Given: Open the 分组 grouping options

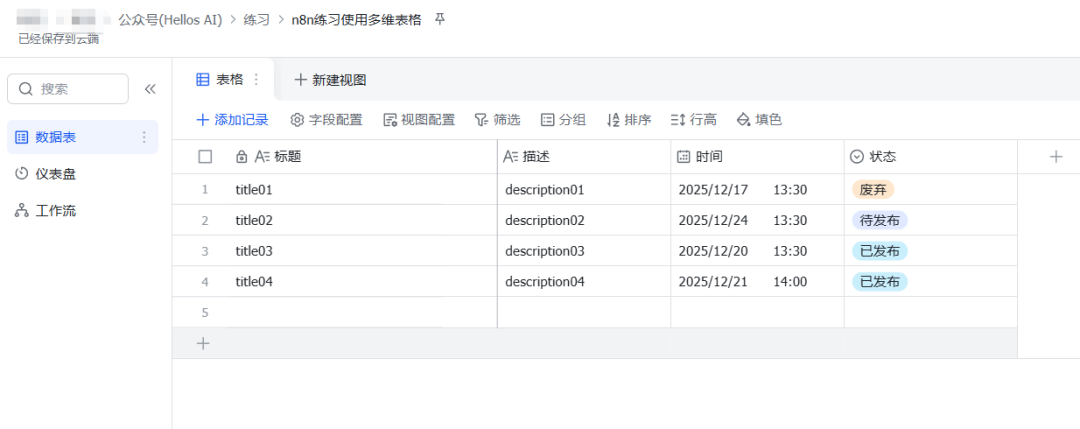Looking at the screenshot, I should (563, 120).
